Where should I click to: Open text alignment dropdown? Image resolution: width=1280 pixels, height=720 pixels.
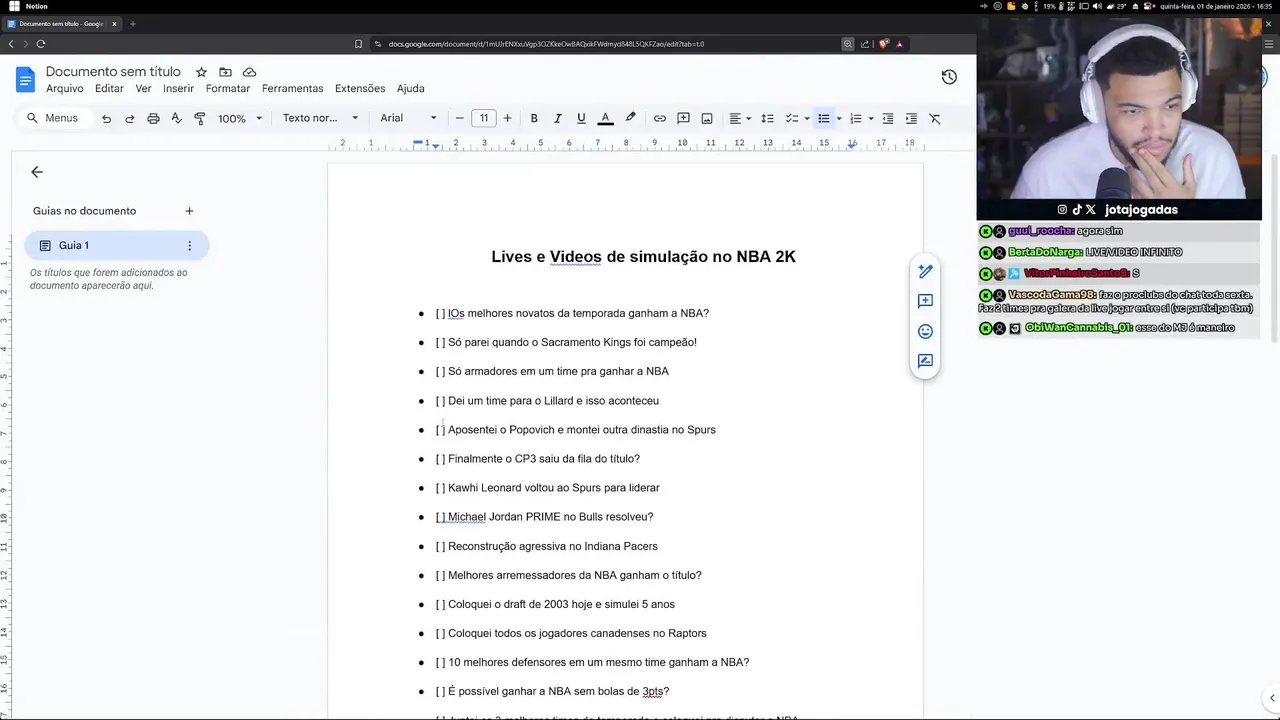(740, 118)
